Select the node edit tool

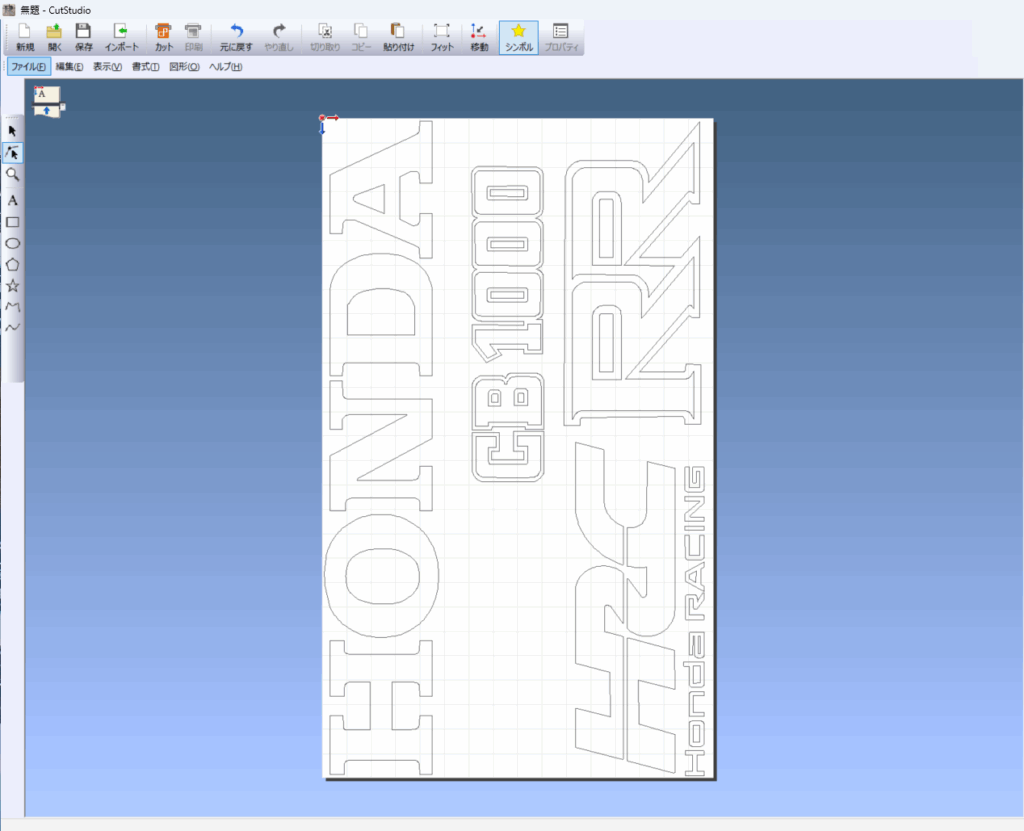[x=12, y=153]
